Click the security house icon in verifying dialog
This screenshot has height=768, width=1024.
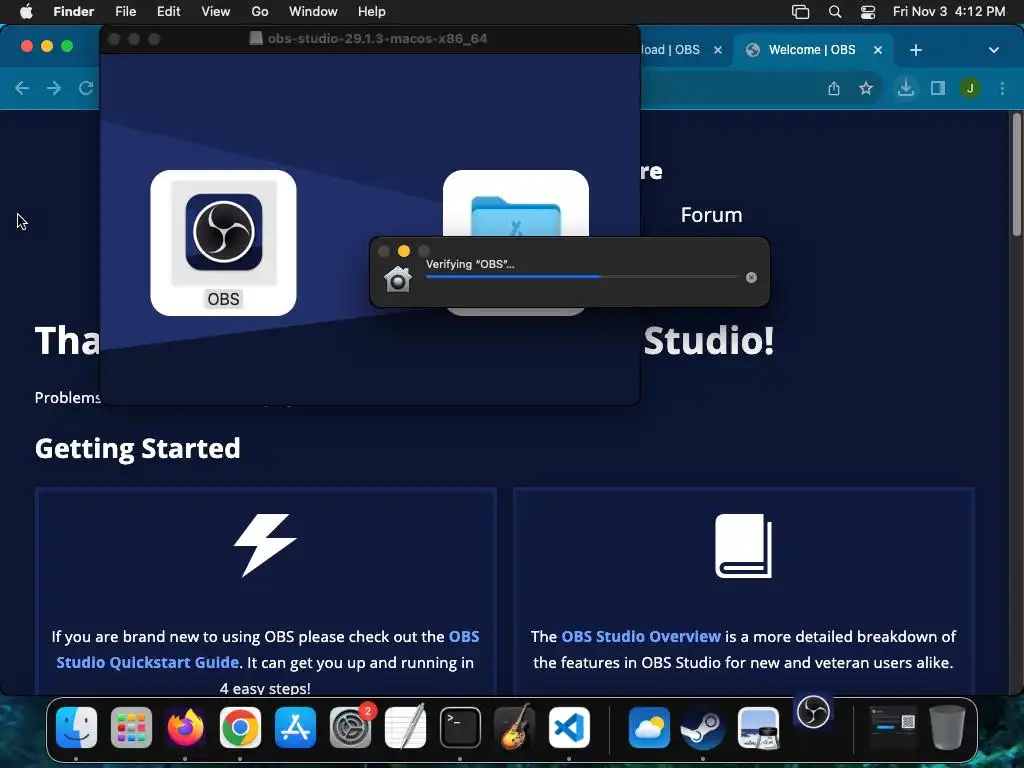coord(398,280)
